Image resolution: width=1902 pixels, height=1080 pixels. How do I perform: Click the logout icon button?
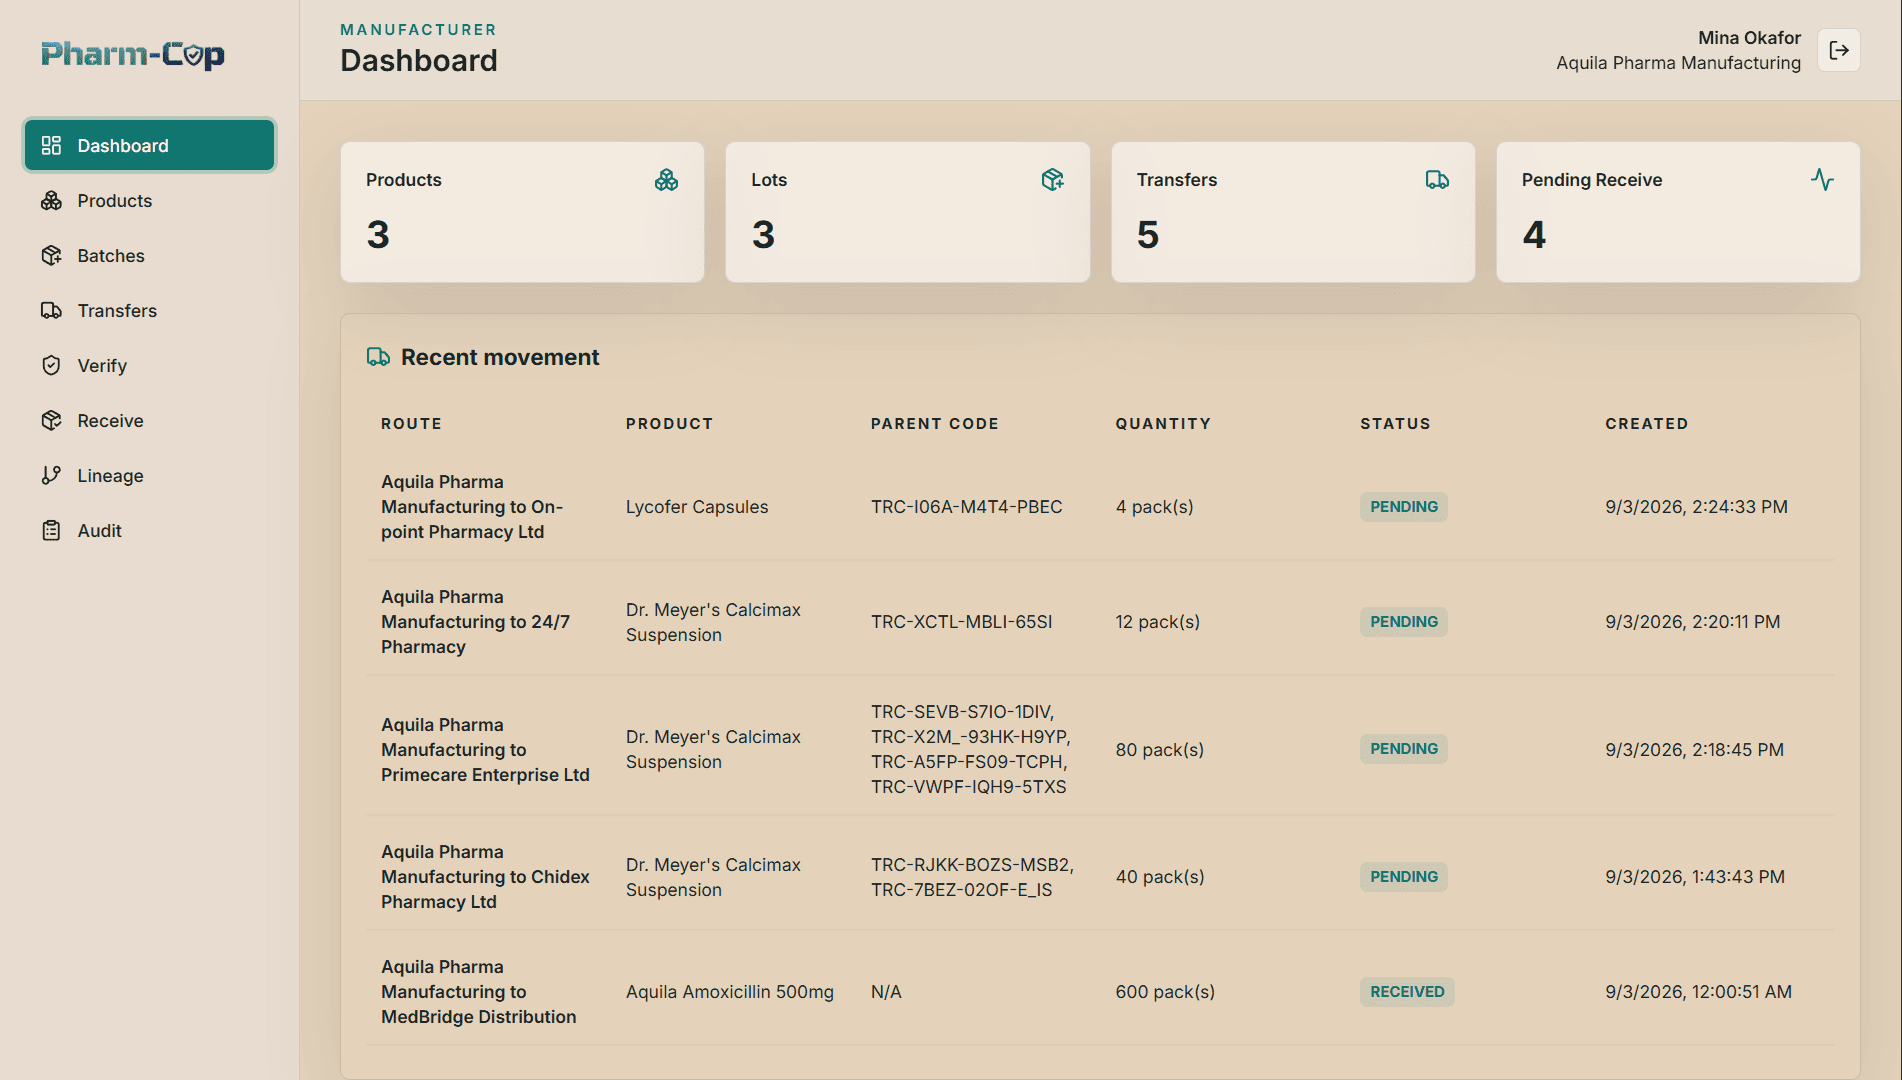[1839, 50]
